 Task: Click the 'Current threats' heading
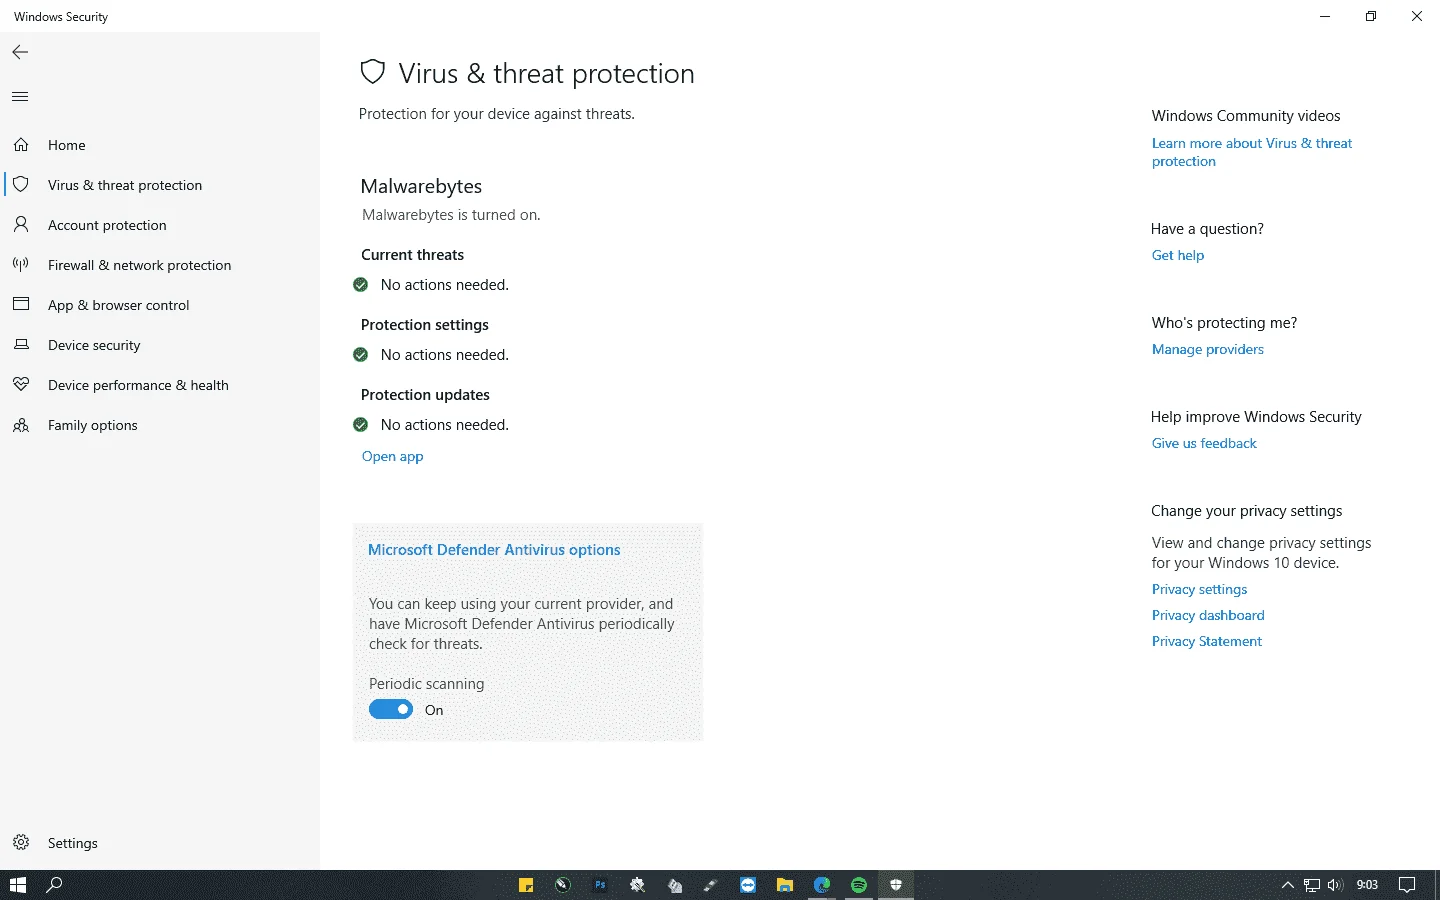point(412,255)
